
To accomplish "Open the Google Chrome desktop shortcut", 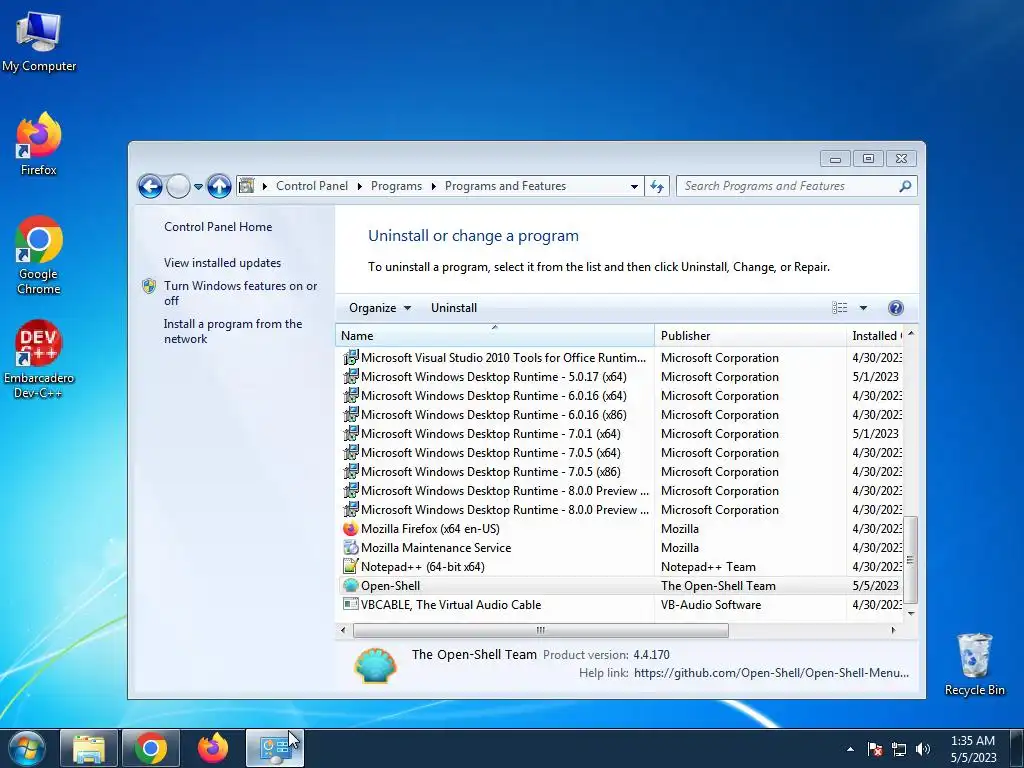I will 39,255.
